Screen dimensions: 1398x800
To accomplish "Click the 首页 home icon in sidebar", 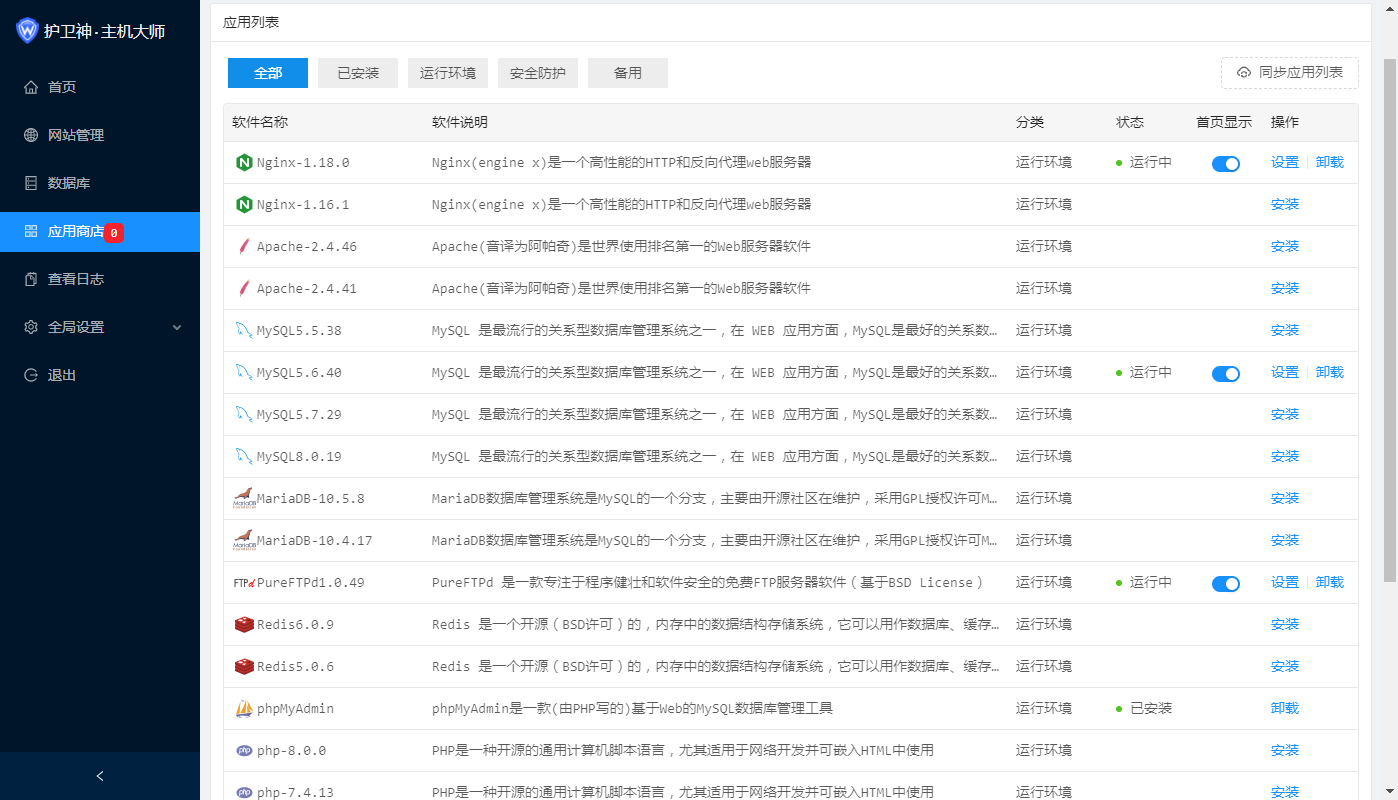I will [31, 87].
